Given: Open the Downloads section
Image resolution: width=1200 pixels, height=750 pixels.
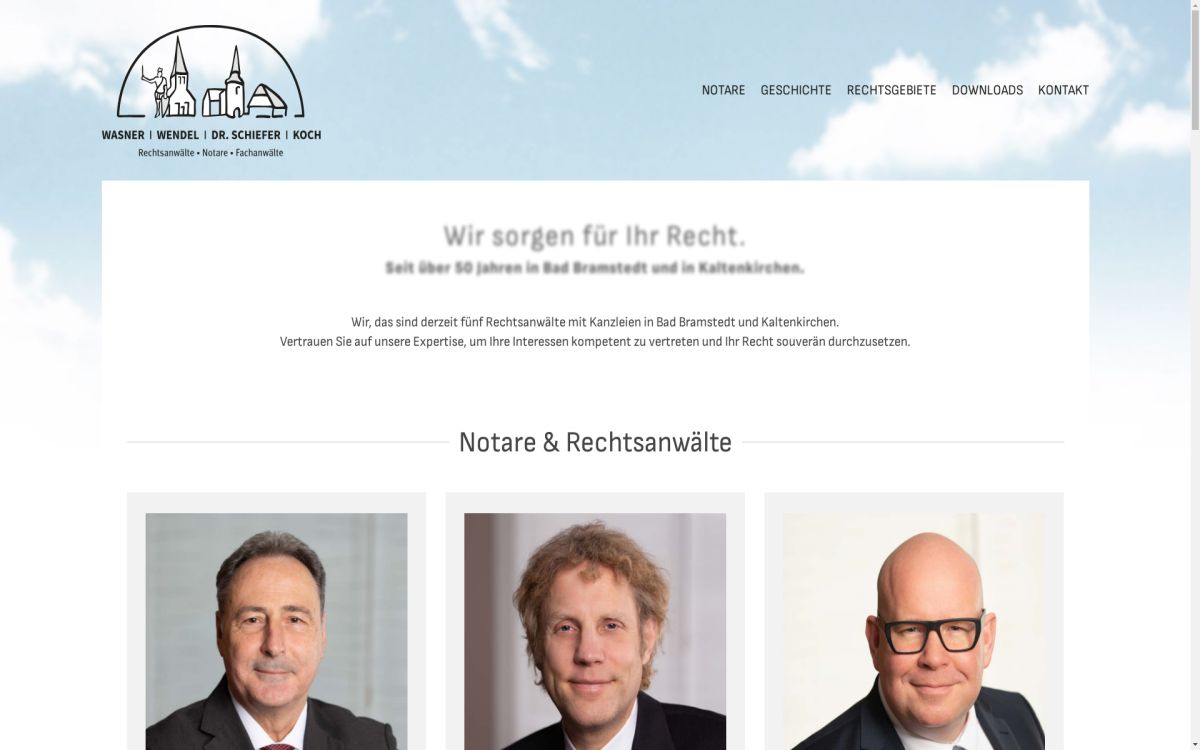Looking at the screenshot, I should 987,90.
